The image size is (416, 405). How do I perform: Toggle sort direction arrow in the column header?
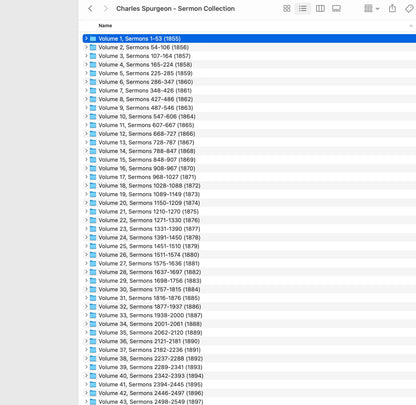(x=411, y=26)
